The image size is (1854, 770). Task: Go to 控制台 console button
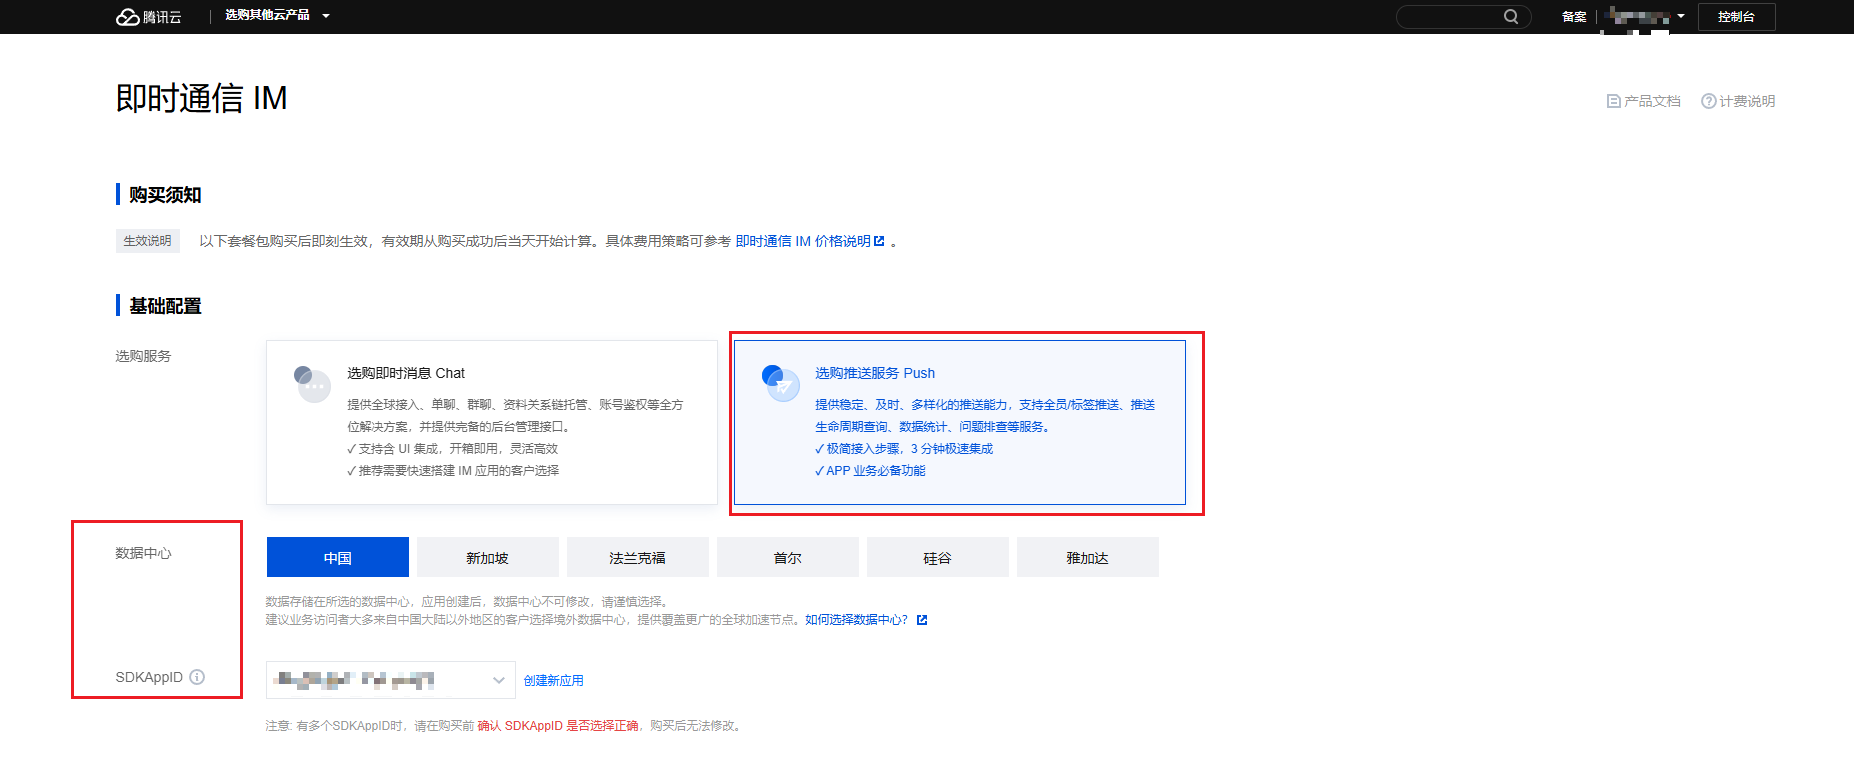(1736, 17)
